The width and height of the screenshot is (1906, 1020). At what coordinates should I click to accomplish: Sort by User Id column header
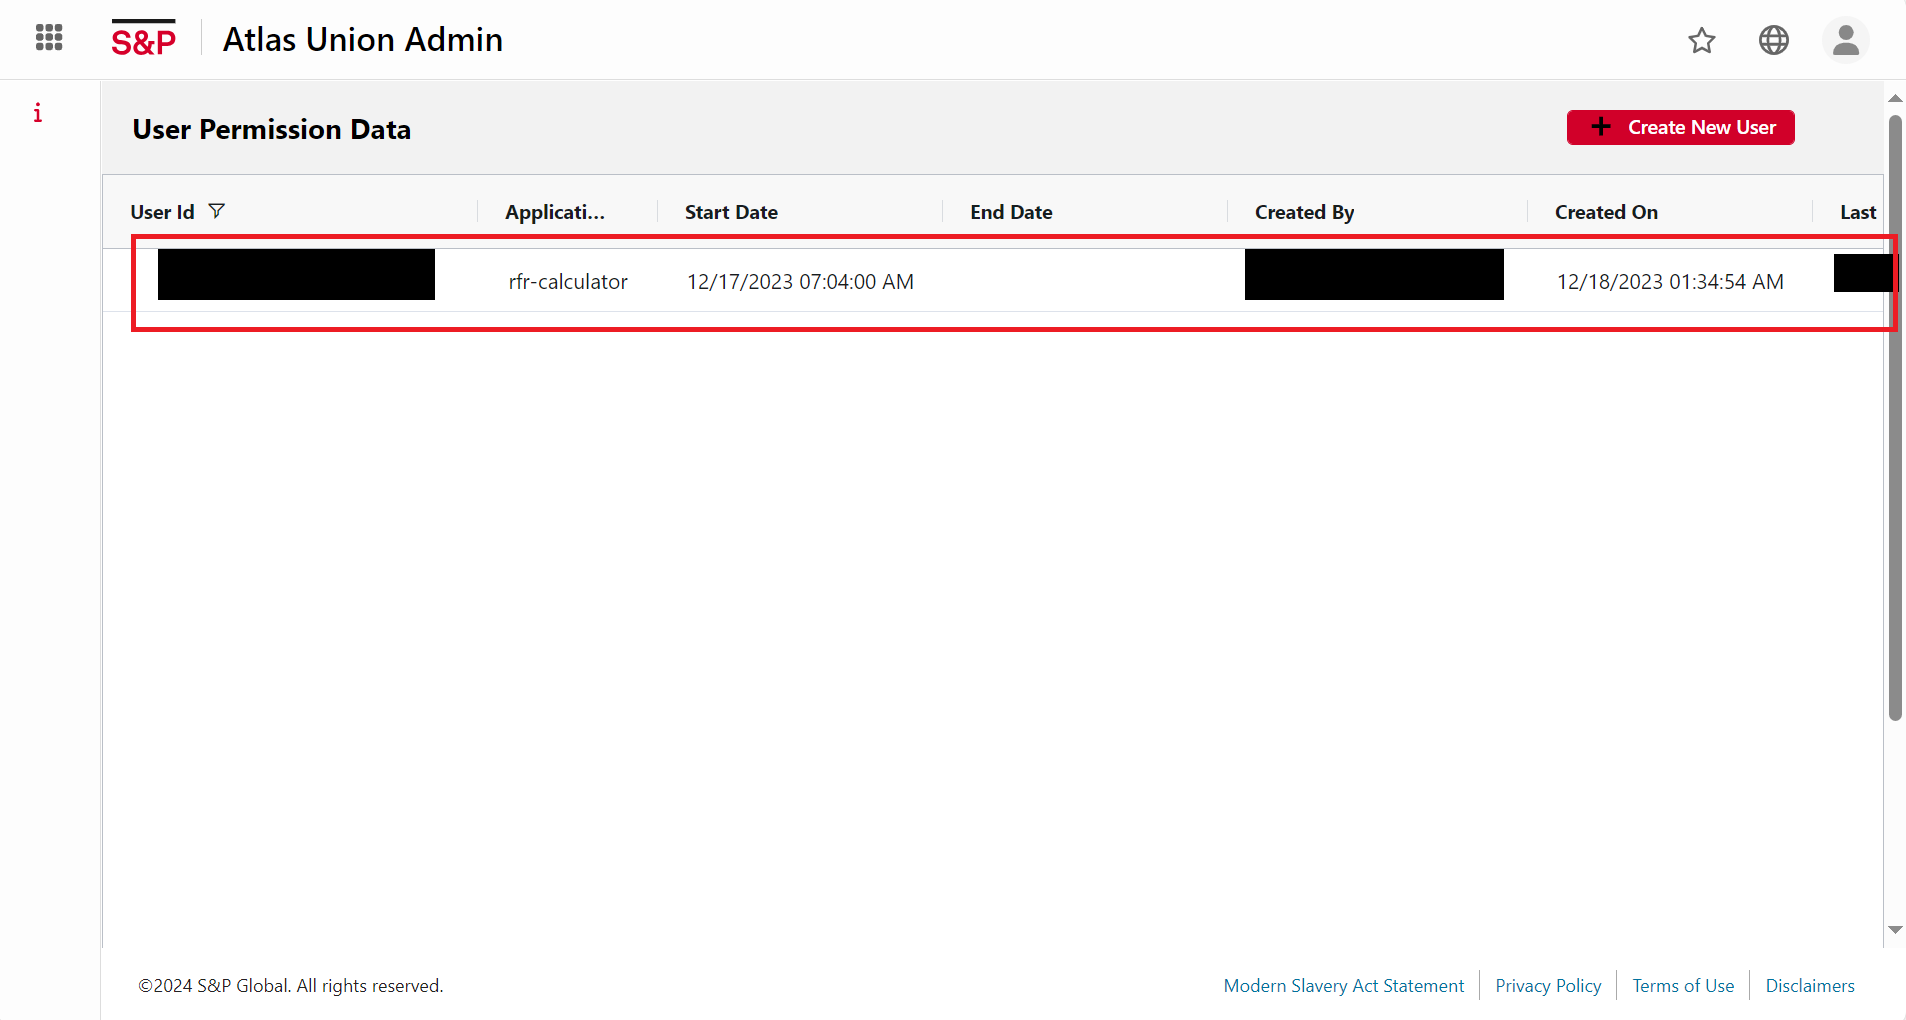click(162, 212)
